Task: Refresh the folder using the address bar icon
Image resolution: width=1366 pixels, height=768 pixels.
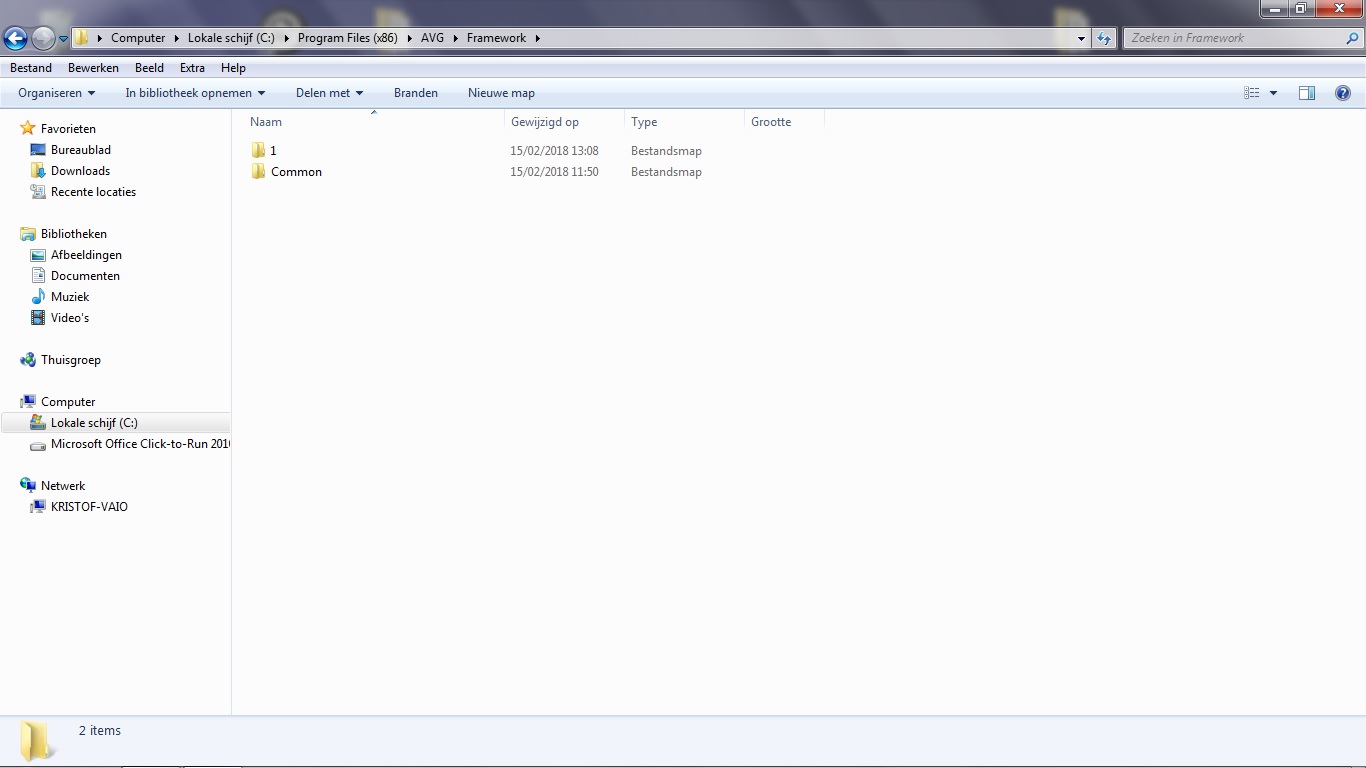Action: coord(1104,38)
